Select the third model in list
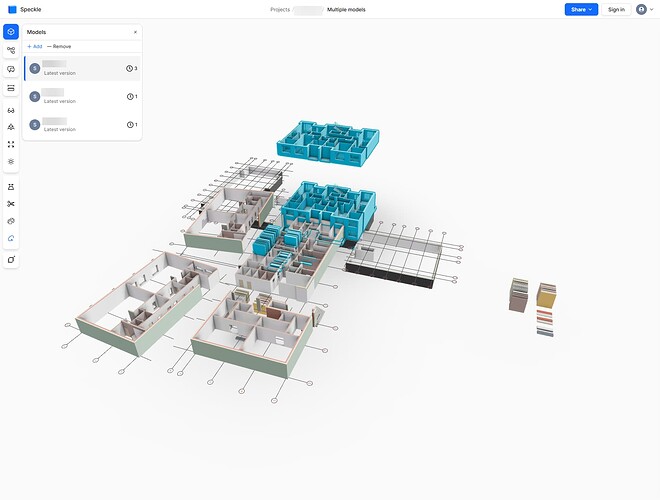The height and width of the screenshot is (500, 660). [75, 125]
